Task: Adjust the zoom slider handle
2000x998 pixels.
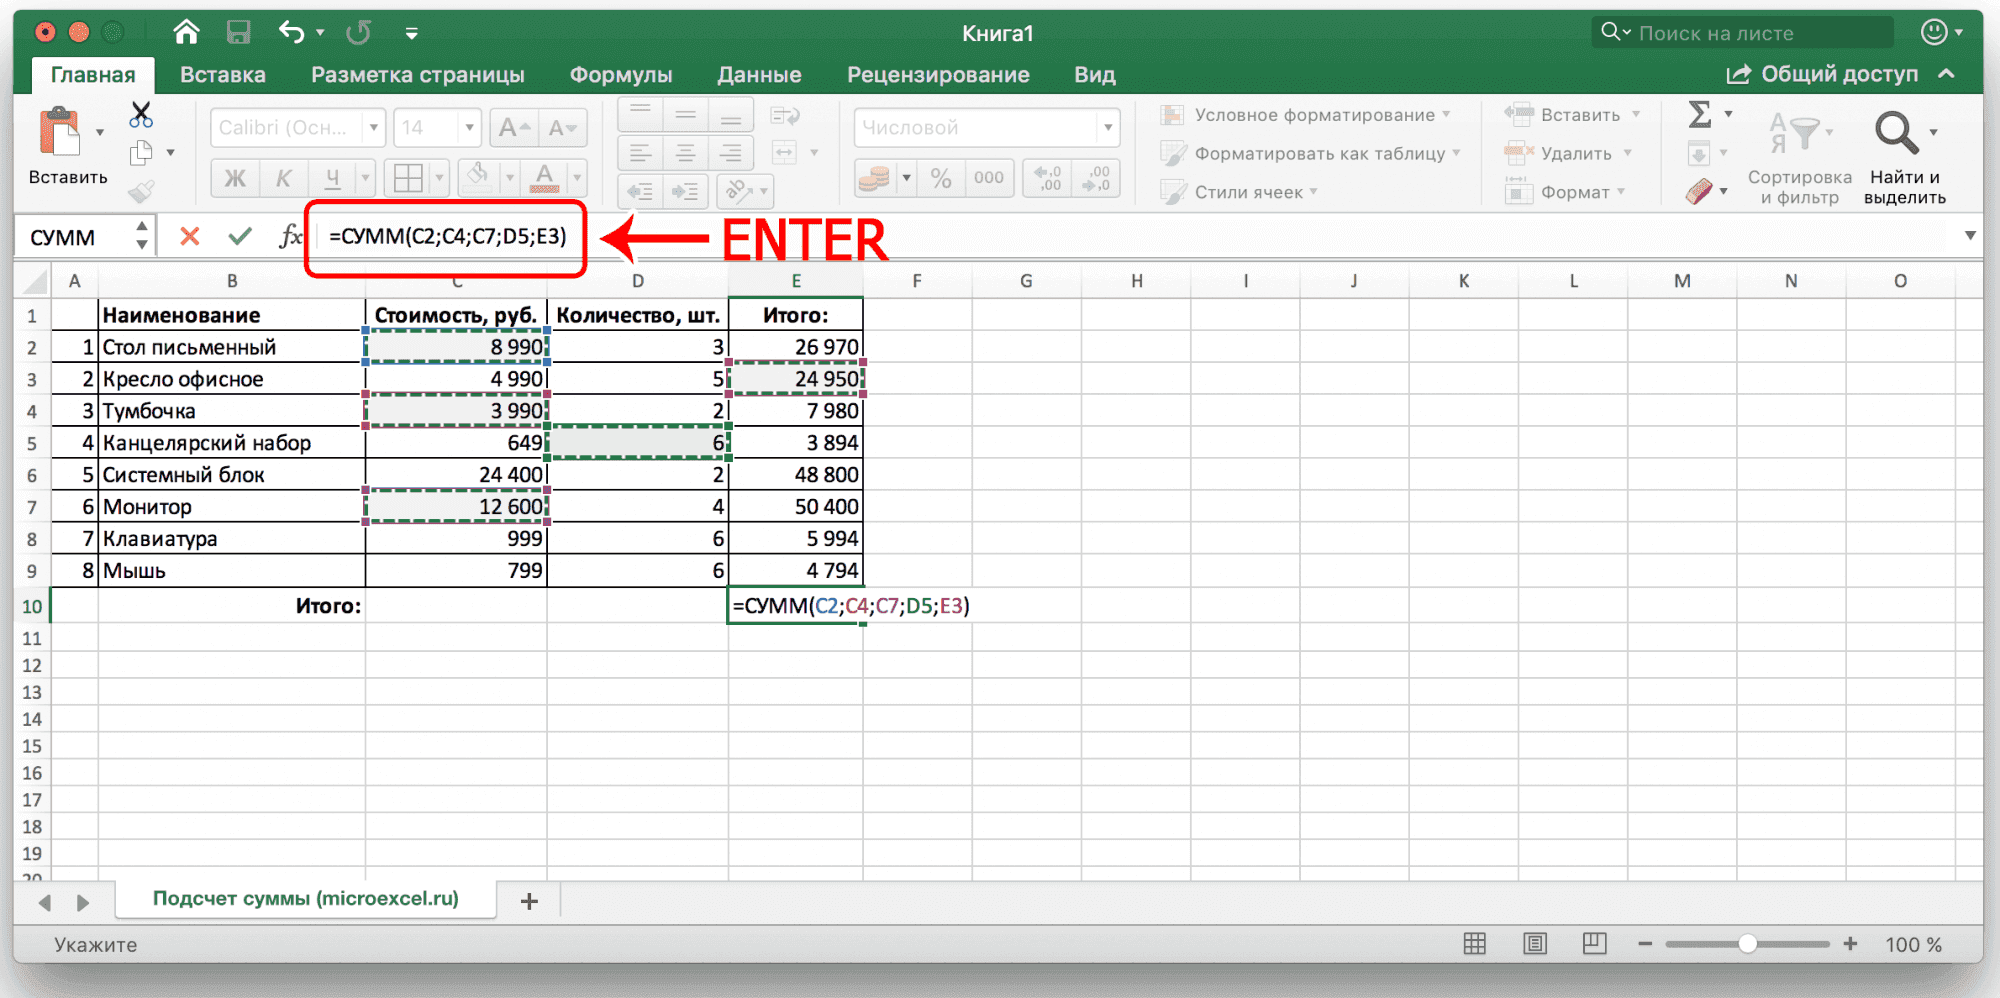Action: pyautogui.click(x=1747, y=944)
